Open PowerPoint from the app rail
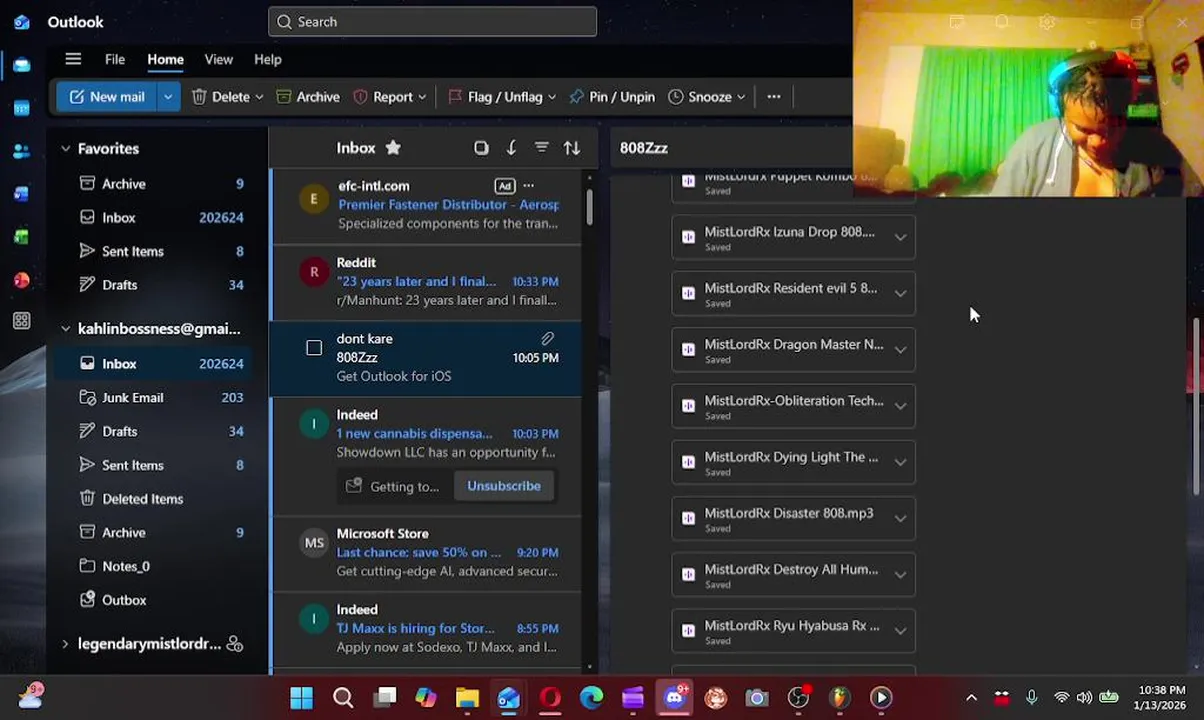This screenshot has height=720, width=1204. click(x=21, y=280)
